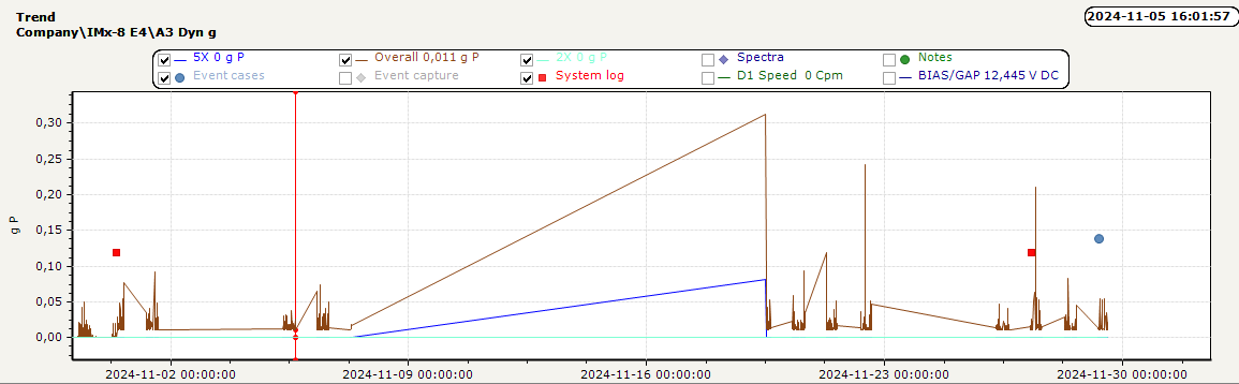
Task: Click the 0,20 y-axis value
Action: pos(48,195)
